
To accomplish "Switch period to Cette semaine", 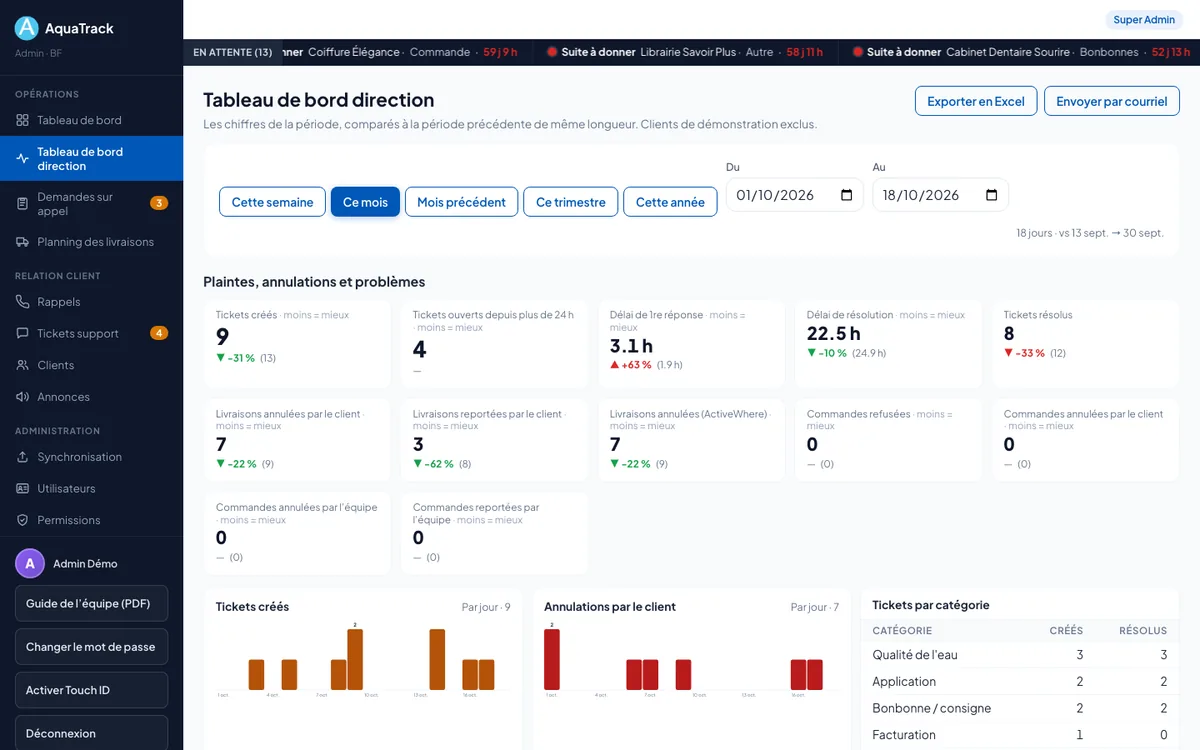I will [272, 202].
